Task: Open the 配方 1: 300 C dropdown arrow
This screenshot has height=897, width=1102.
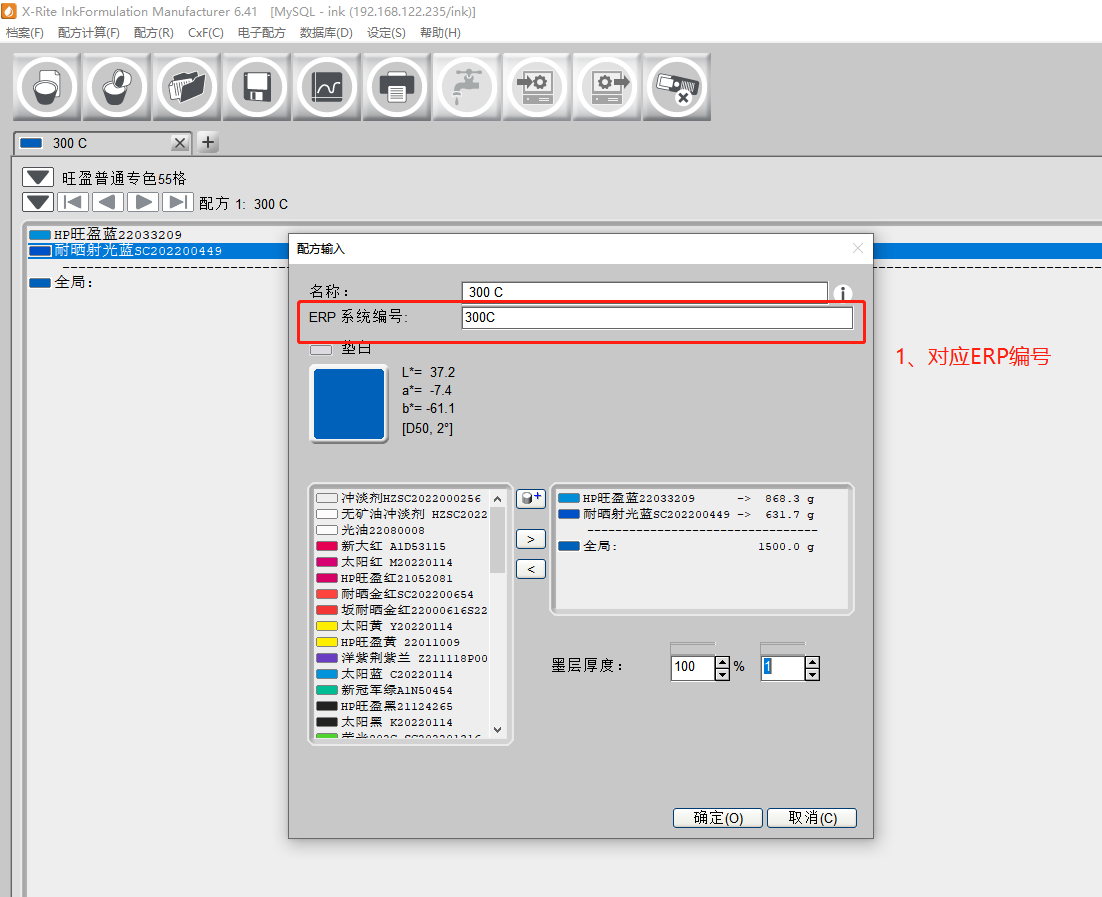Action: point(38,202)
